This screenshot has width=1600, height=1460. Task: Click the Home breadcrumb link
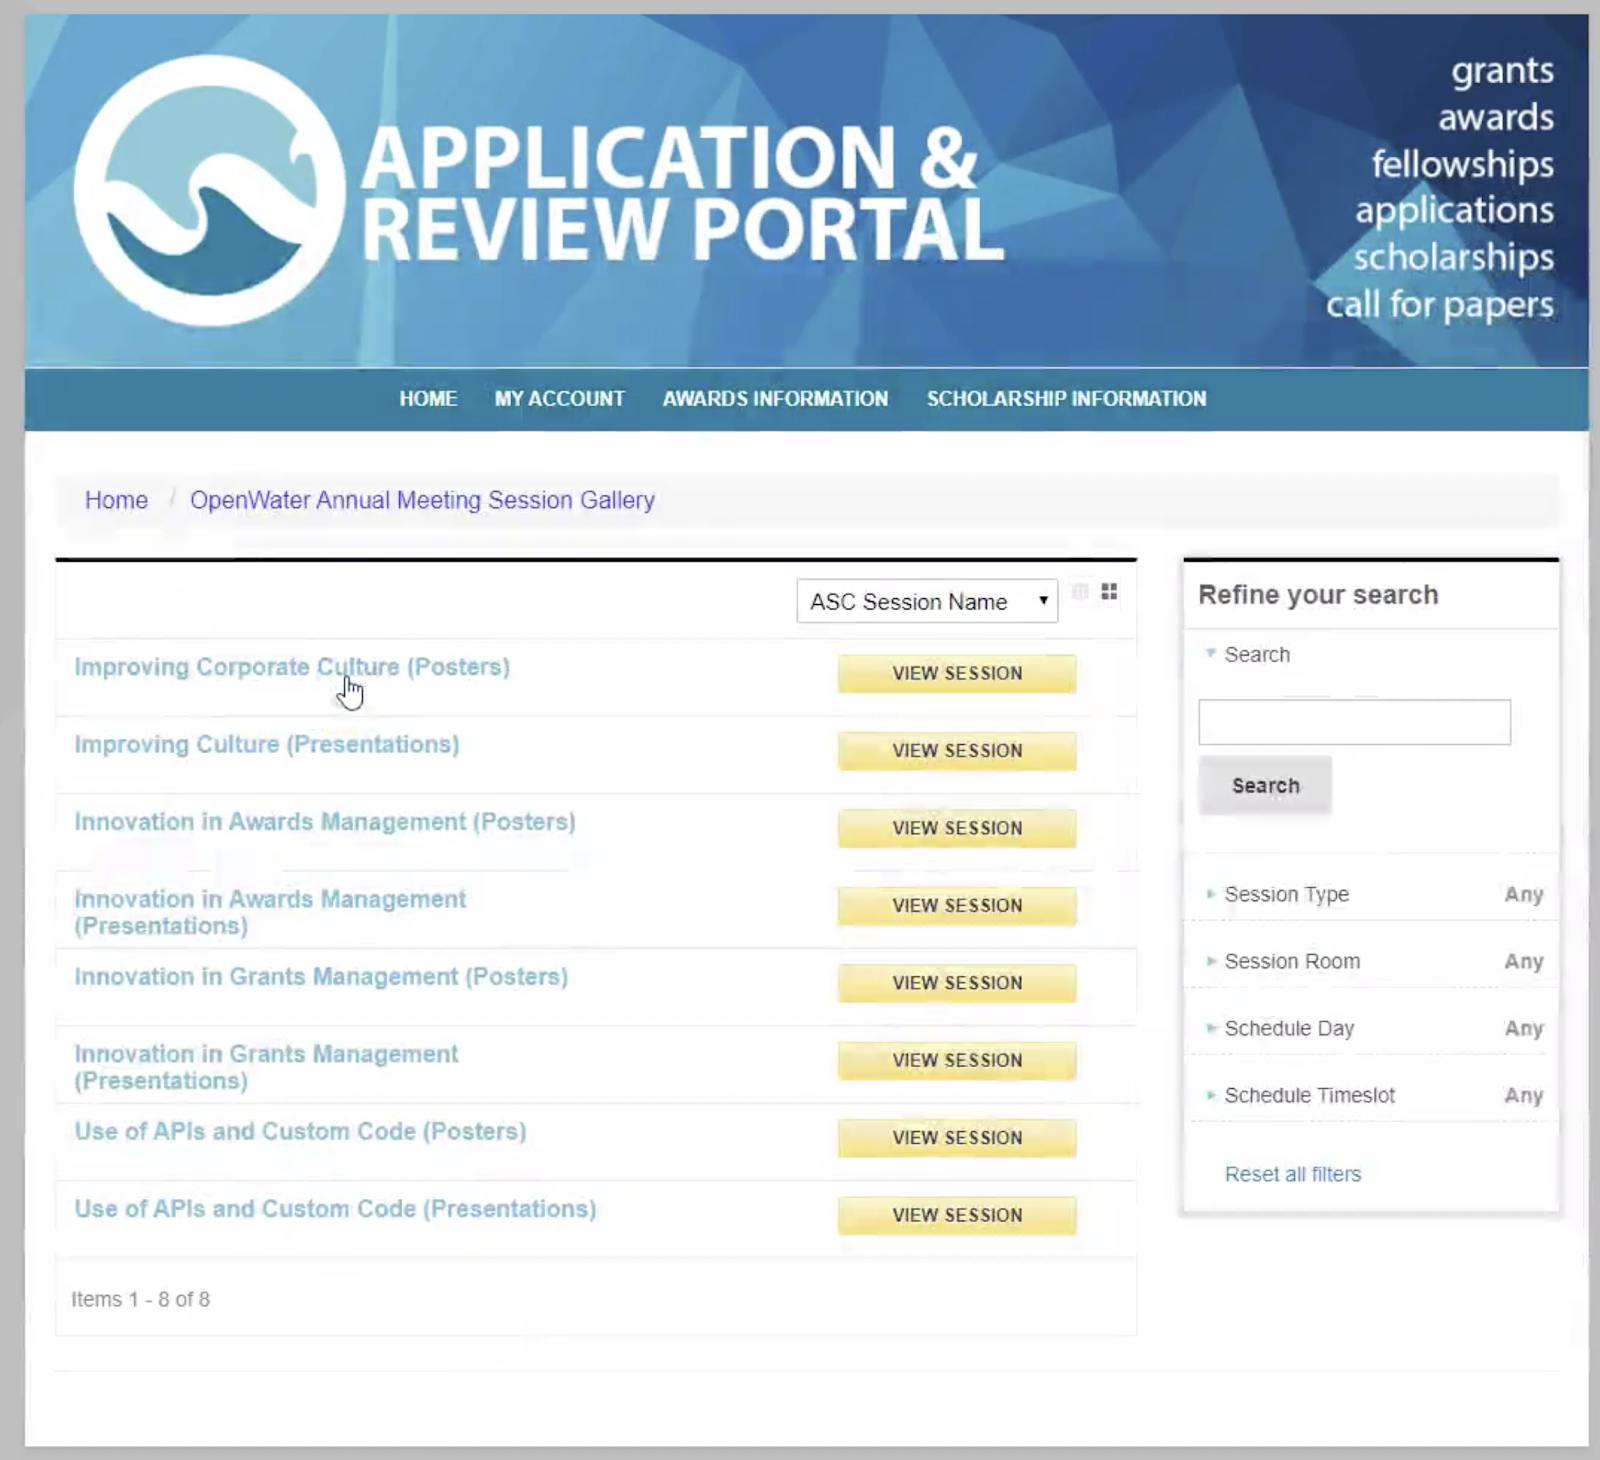116,500
